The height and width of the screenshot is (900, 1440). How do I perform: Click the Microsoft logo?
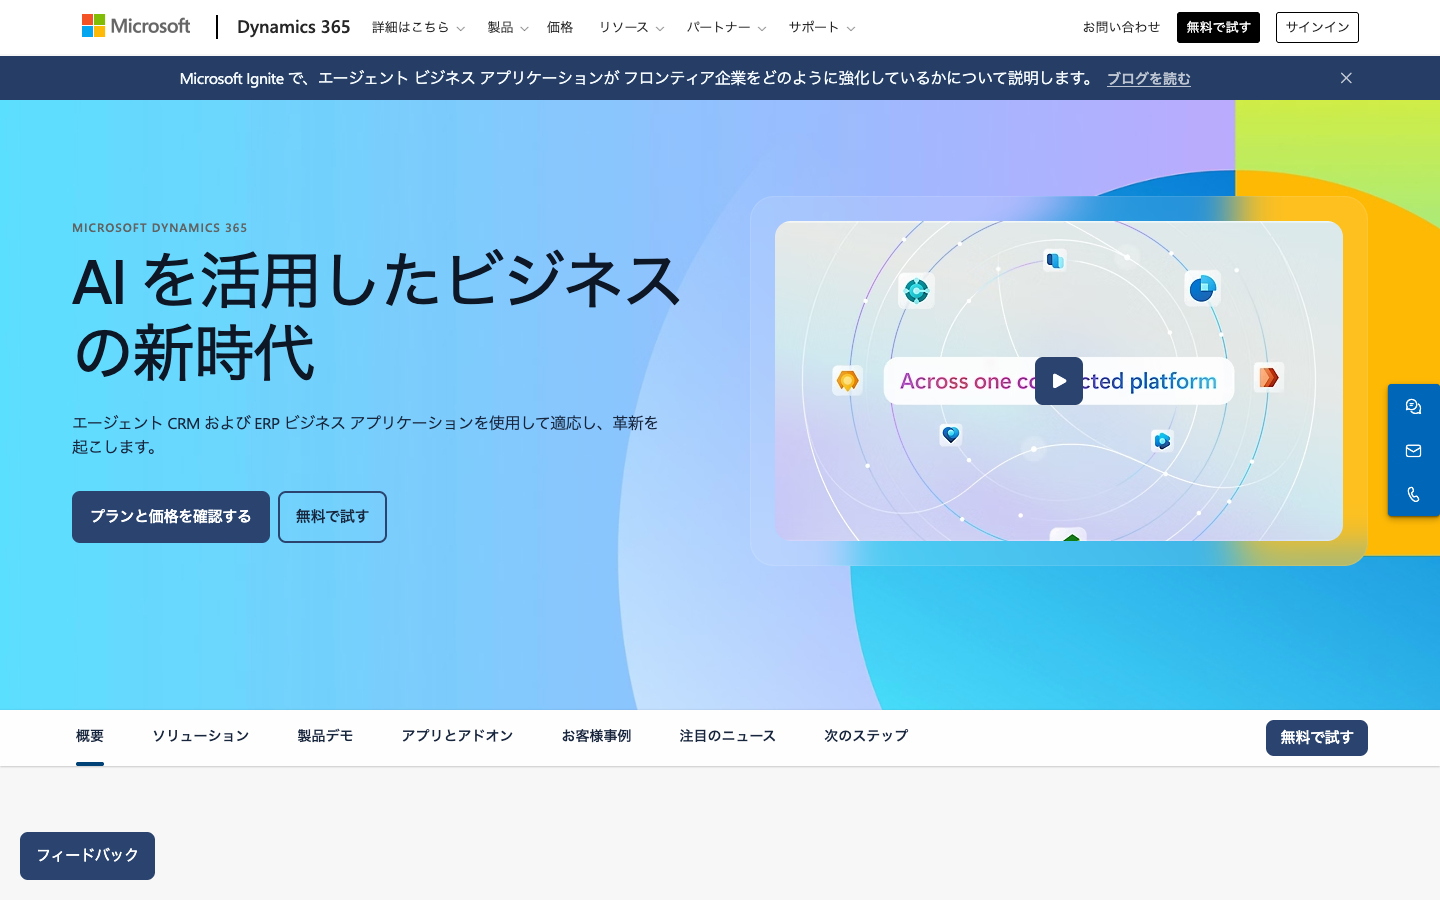point(136,27)
